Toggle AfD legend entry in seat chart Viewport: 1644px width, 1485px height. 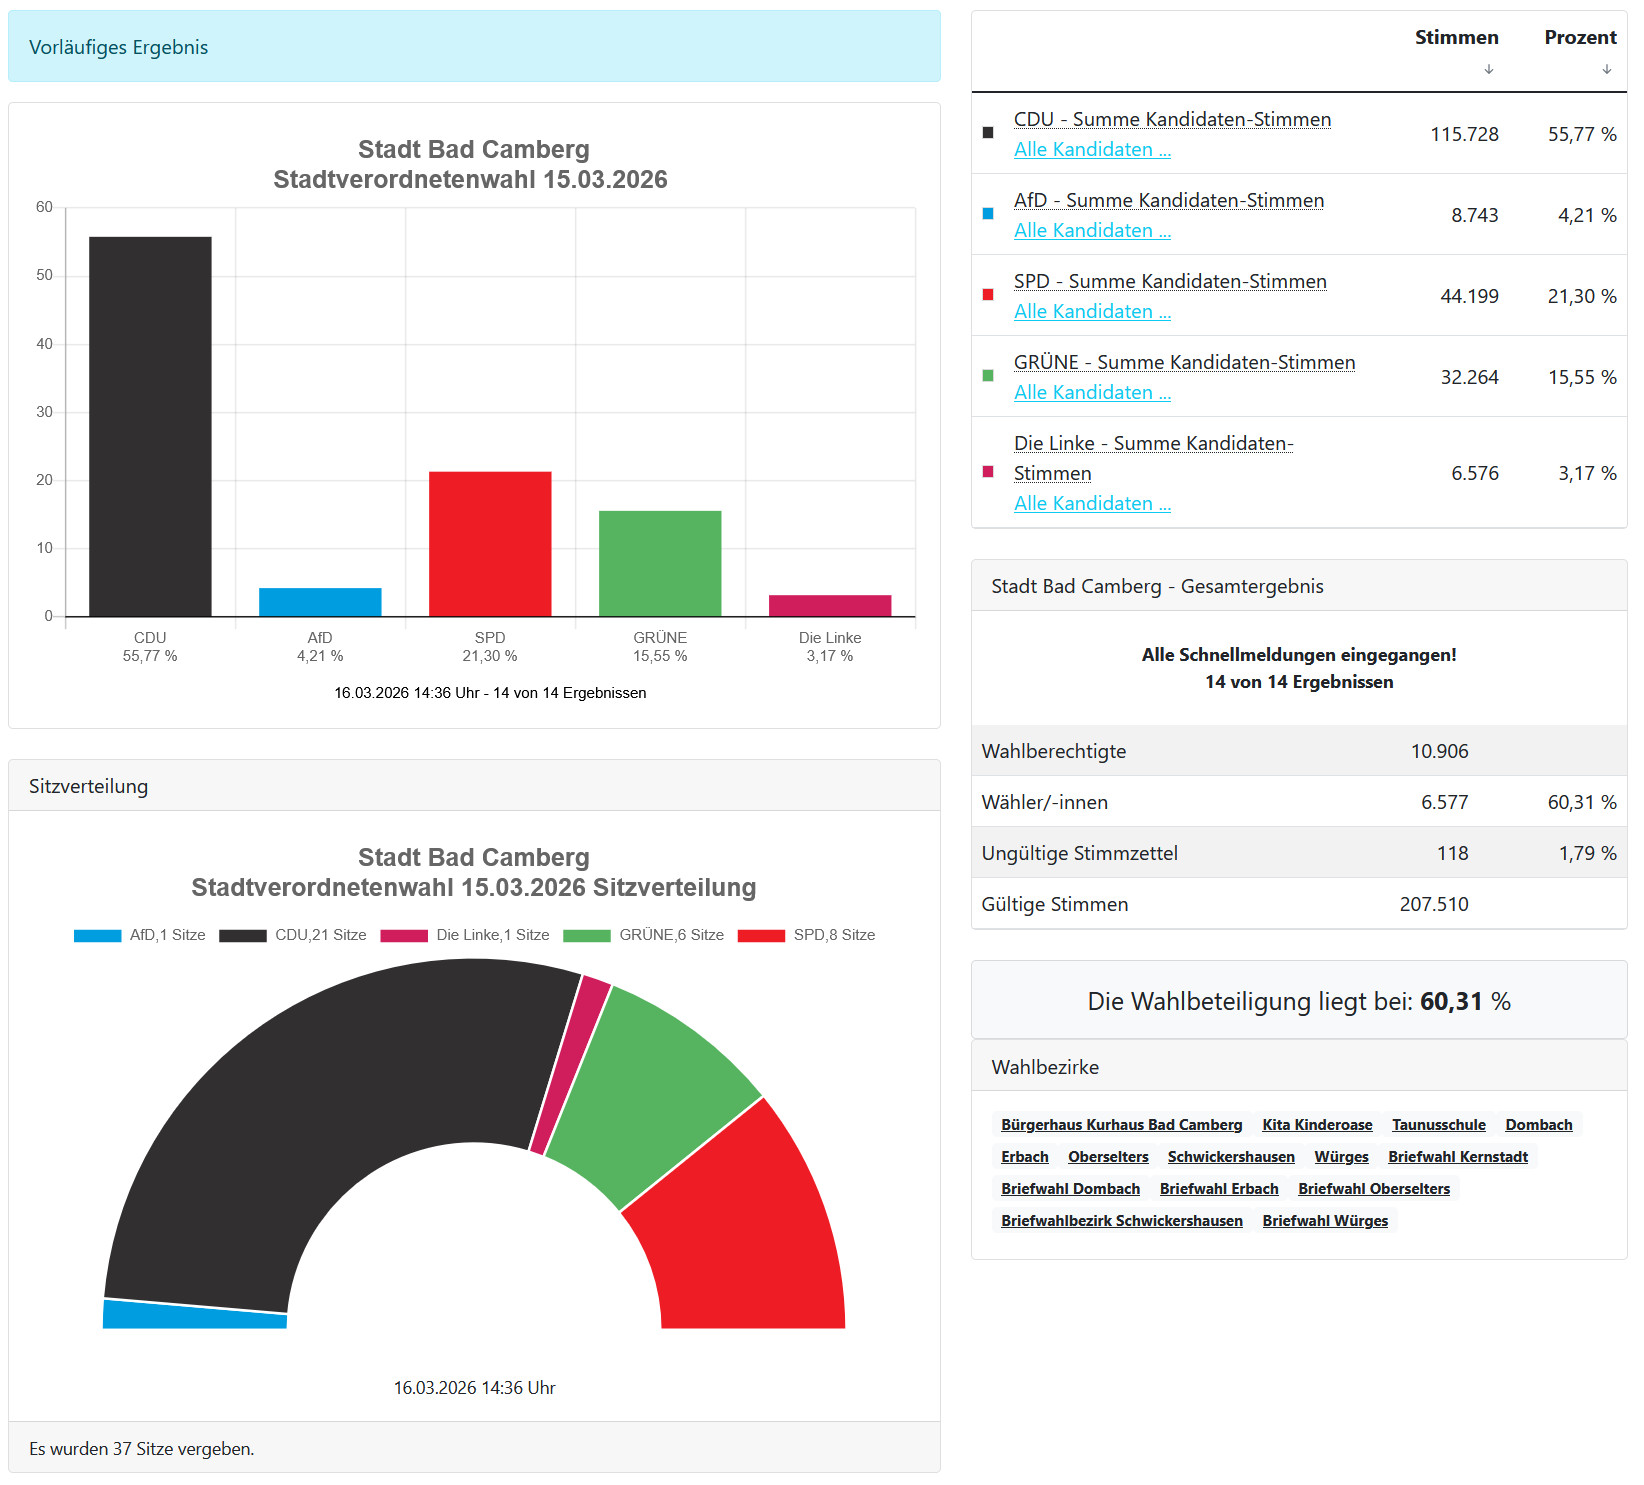(140, 935)
